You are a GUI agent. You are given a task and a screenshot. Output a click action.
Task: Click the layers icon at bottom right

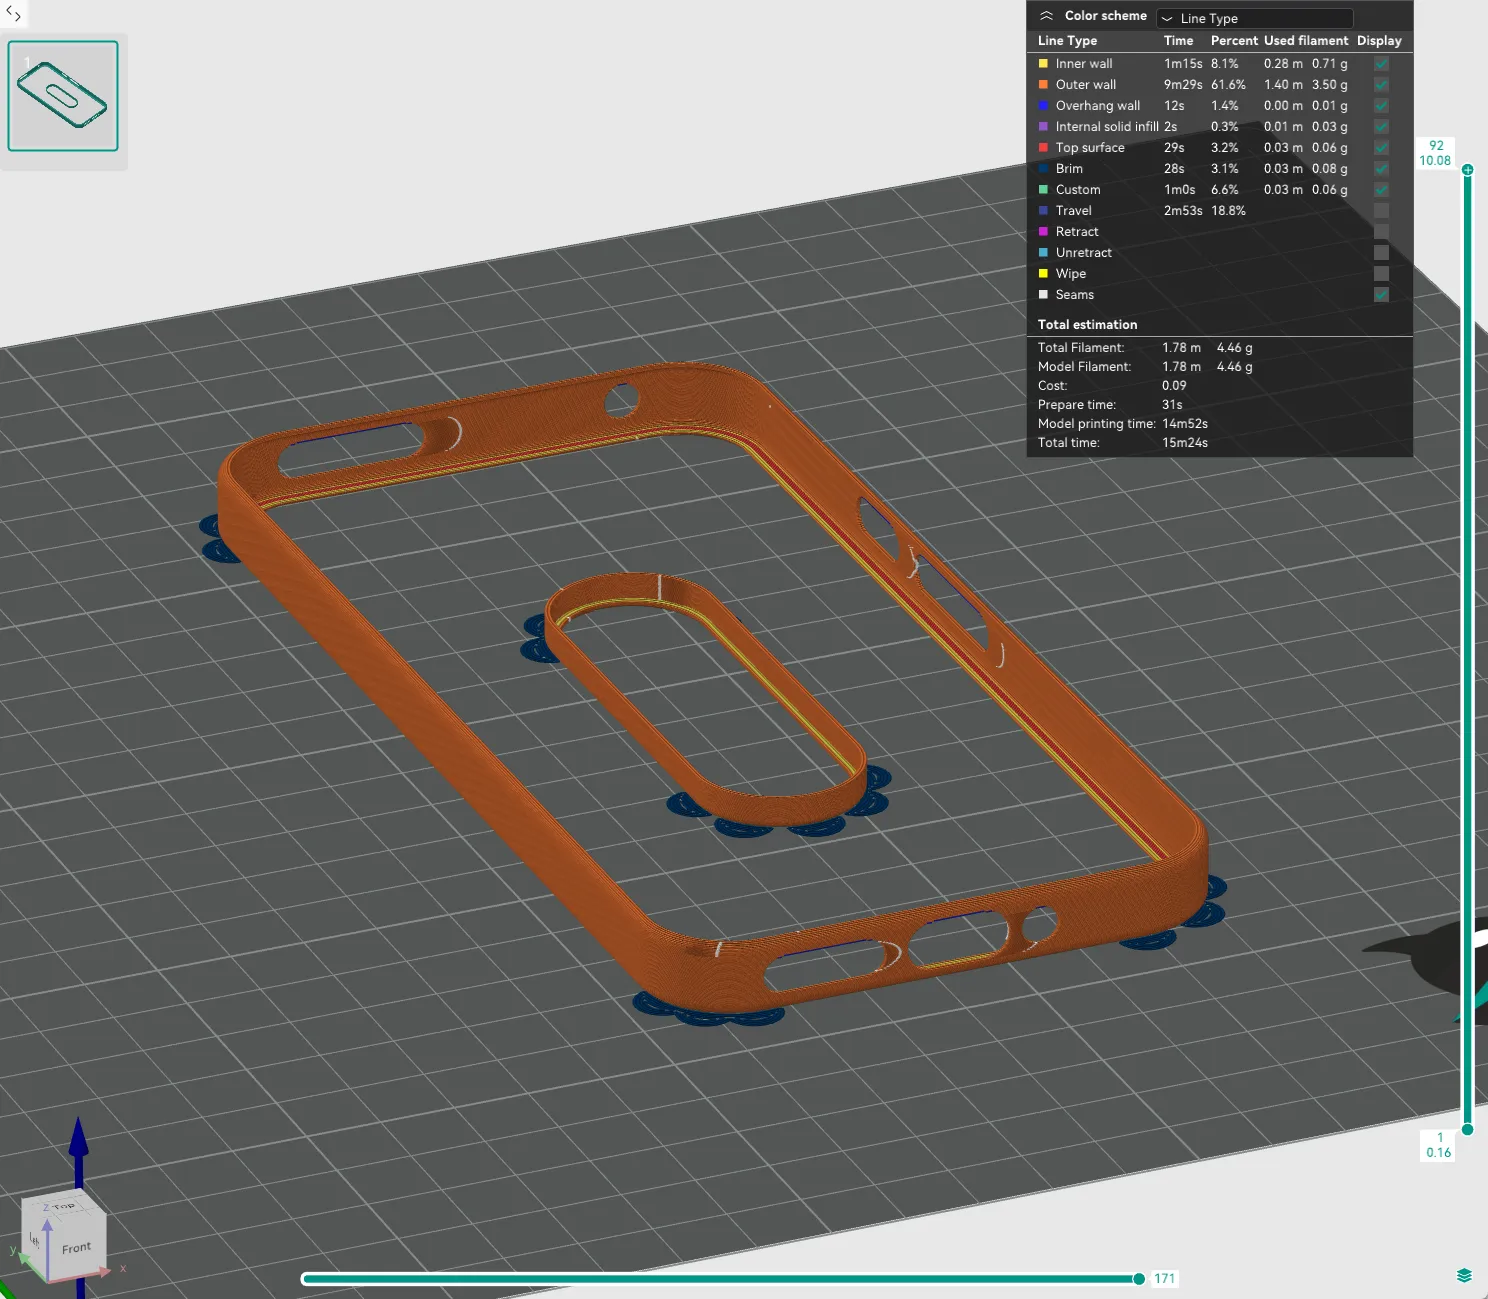click(1464, 1275)
